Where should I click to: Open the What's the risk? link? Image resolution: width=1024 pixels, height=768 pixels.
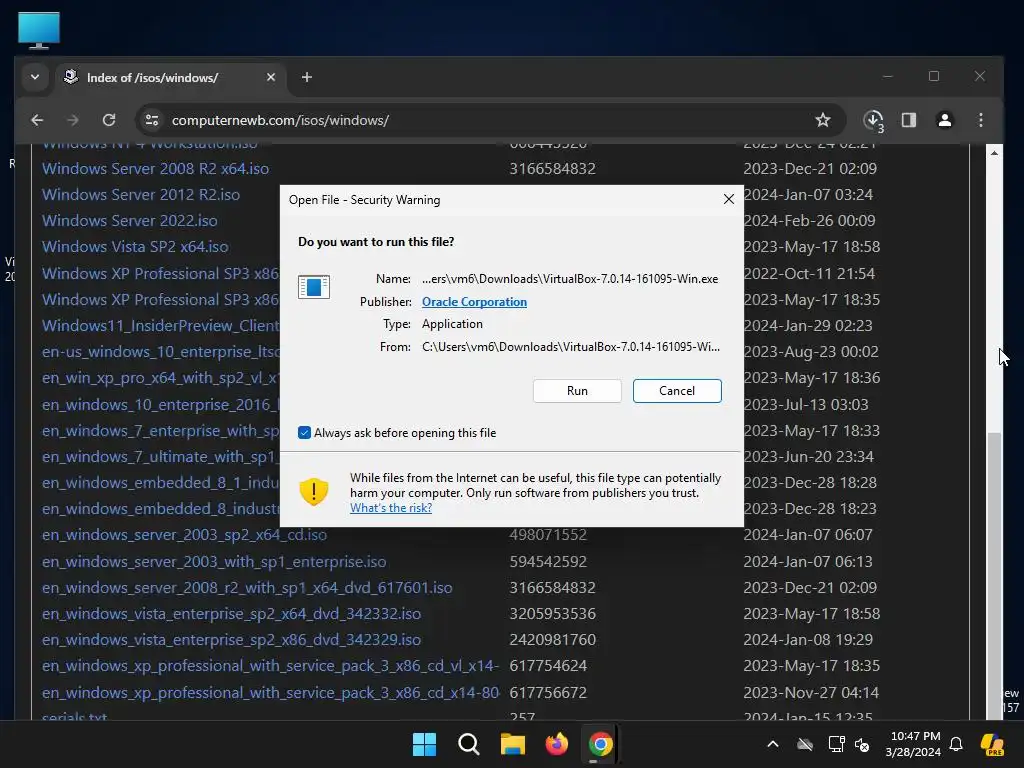coord(391,507)
